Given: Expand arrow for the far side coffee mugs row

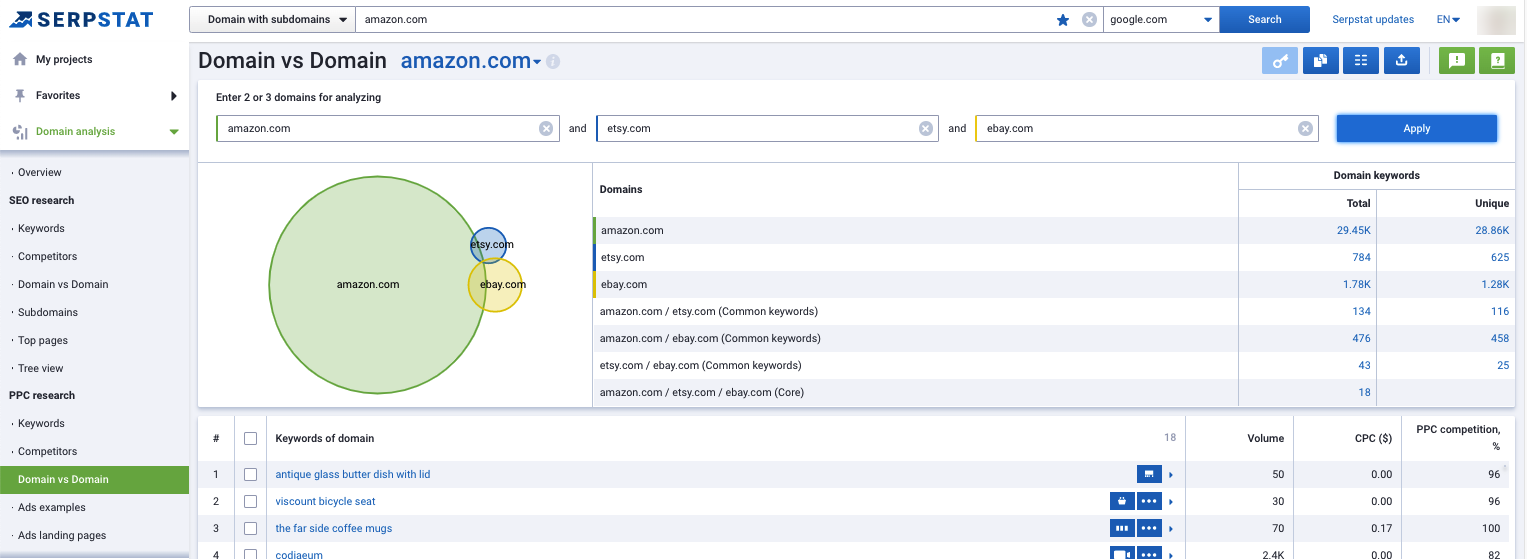Looking at the screenshot, I should [x=1171, y=529].
